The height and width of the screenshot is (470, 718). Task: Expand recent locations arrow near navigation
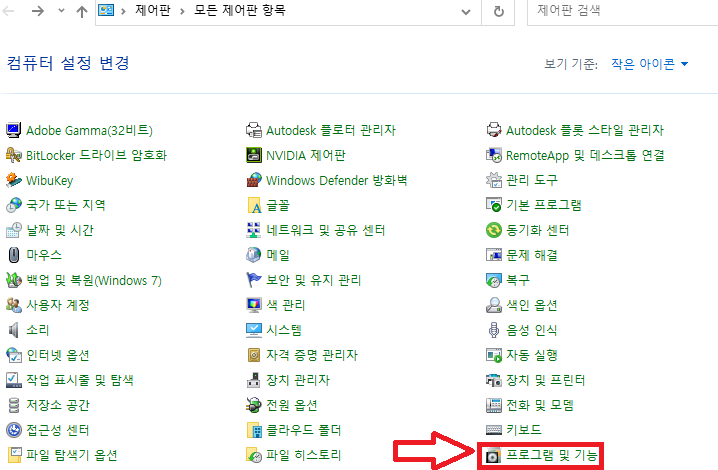61,11
